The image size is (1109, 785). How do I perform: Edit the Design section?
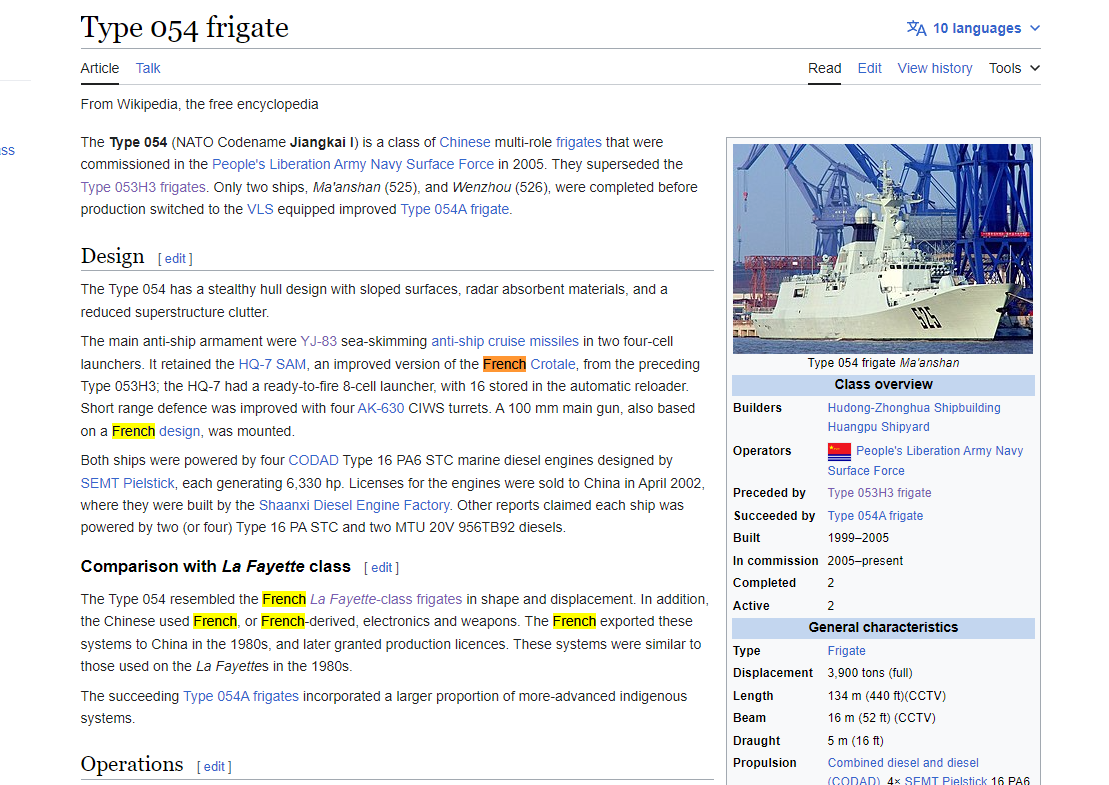(x=175, y=259)
